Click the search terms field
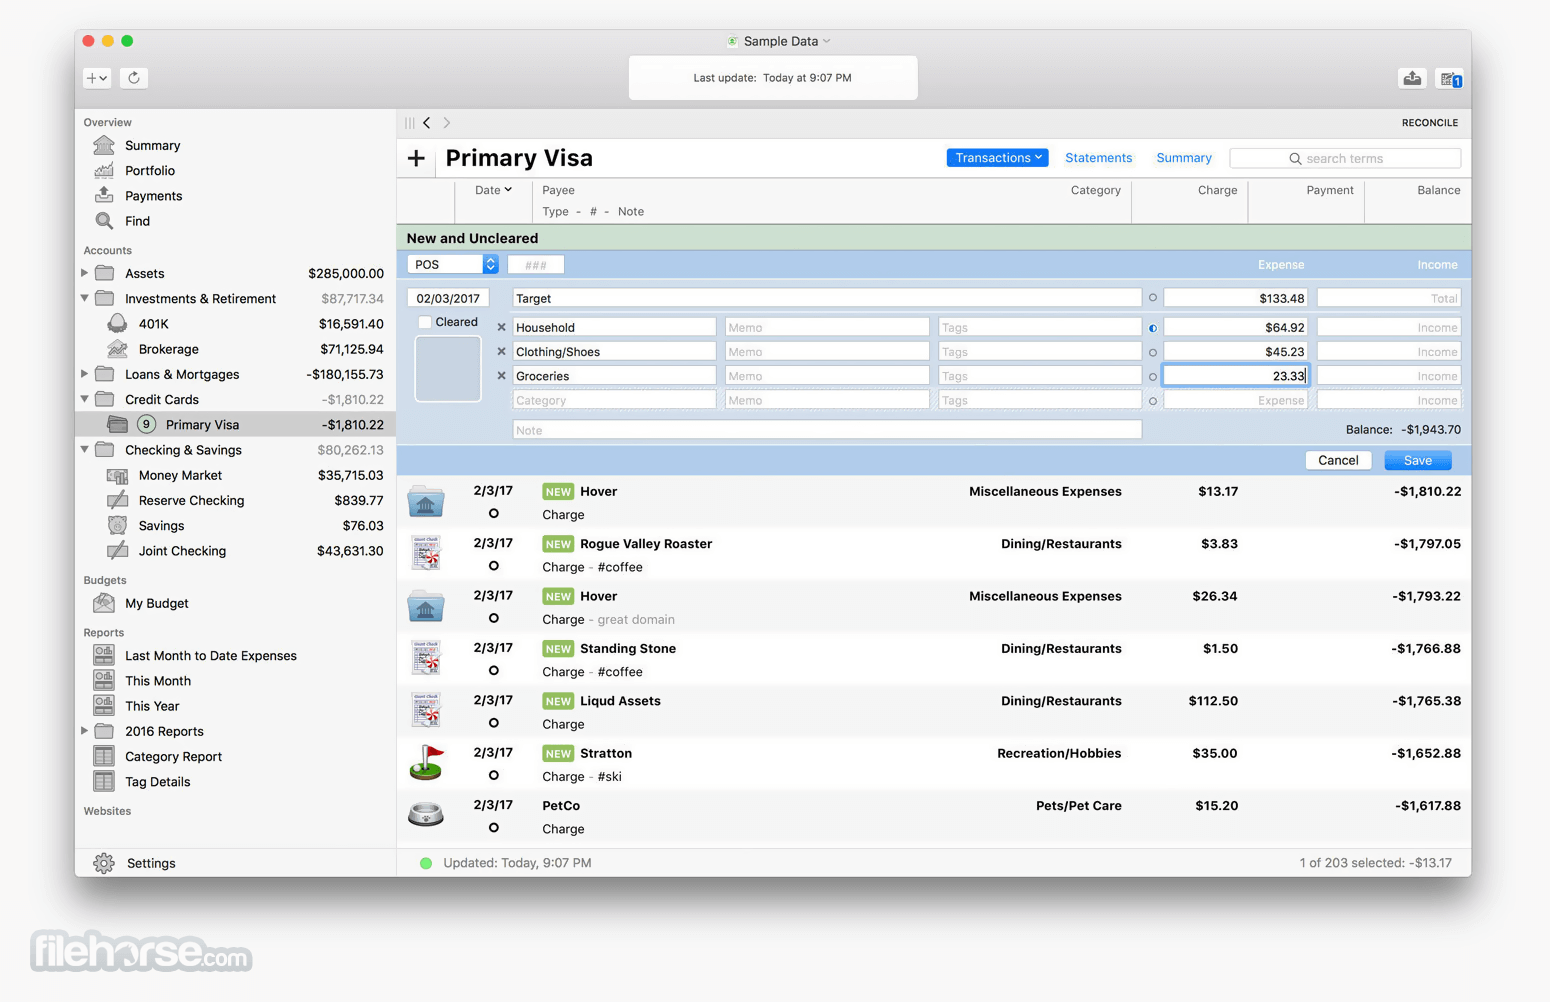Screen dimensions: 1550x1002 coord(1345,158)
